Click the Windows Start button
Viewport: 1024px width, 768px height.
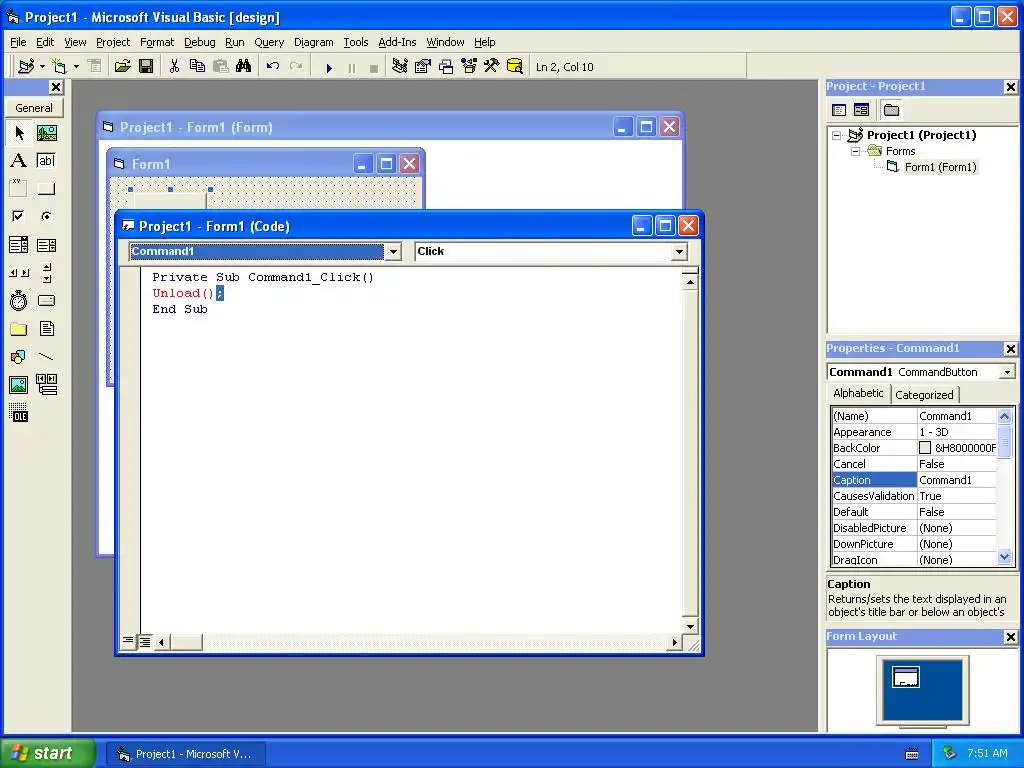[47, 753]
